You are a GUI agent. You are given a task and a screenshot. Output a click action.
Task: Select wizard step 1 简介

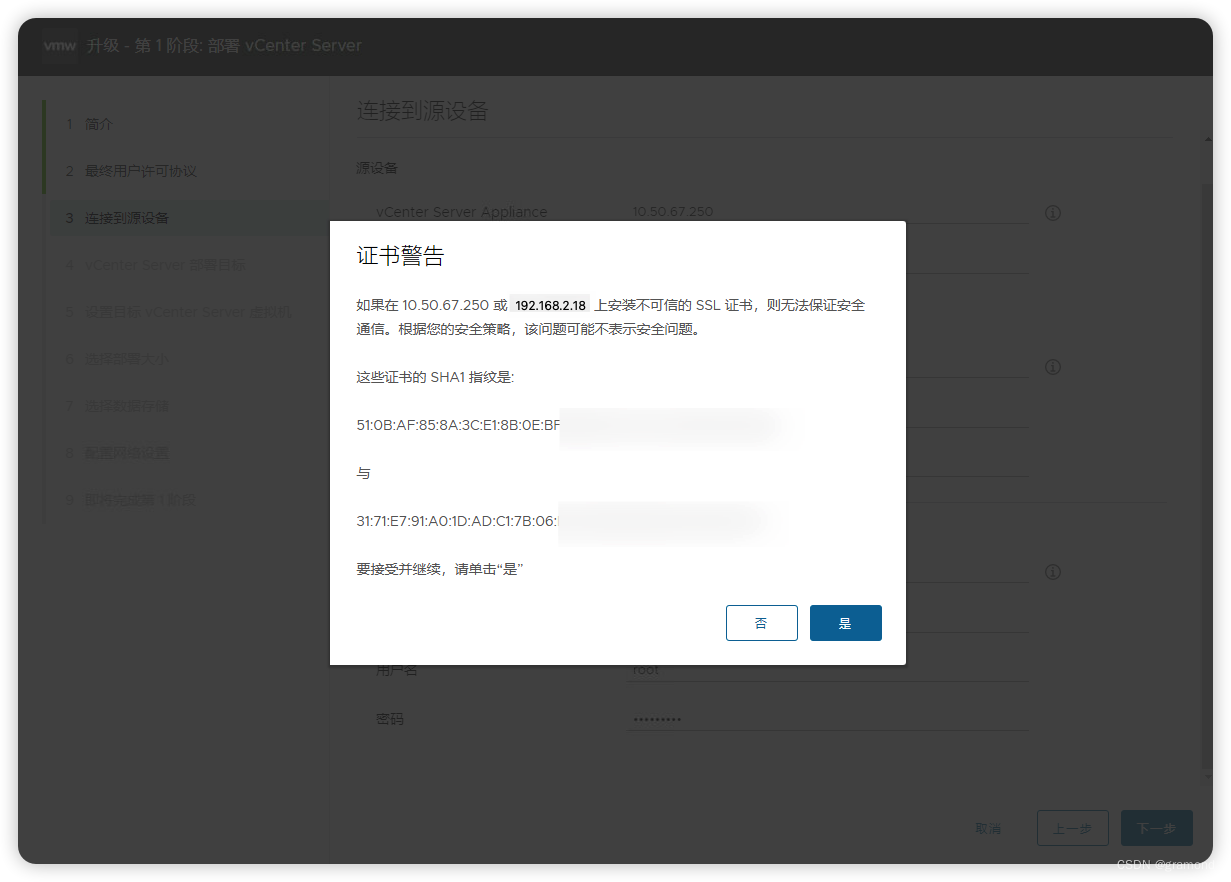pyautogui.click(x=97, y=124)
